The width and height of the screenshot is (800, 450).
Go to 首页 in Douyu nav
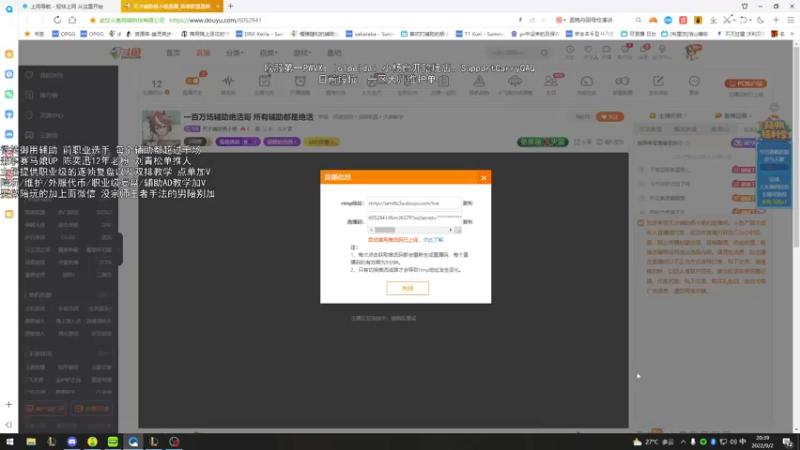pyautogui.click(x=173, y=53)
